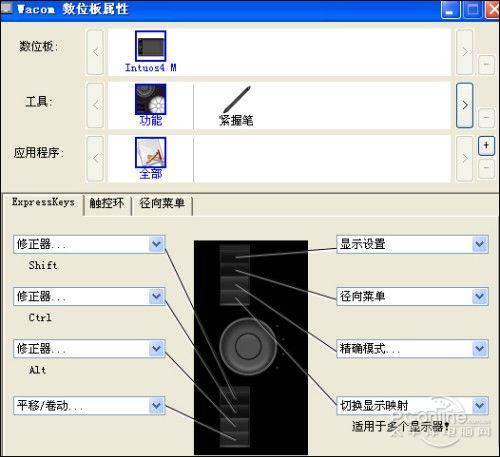The image size is (500, 457).
Task: Select the Intuos4 M tablet icon
Action: pyautogui.click(x=150, y=46)
